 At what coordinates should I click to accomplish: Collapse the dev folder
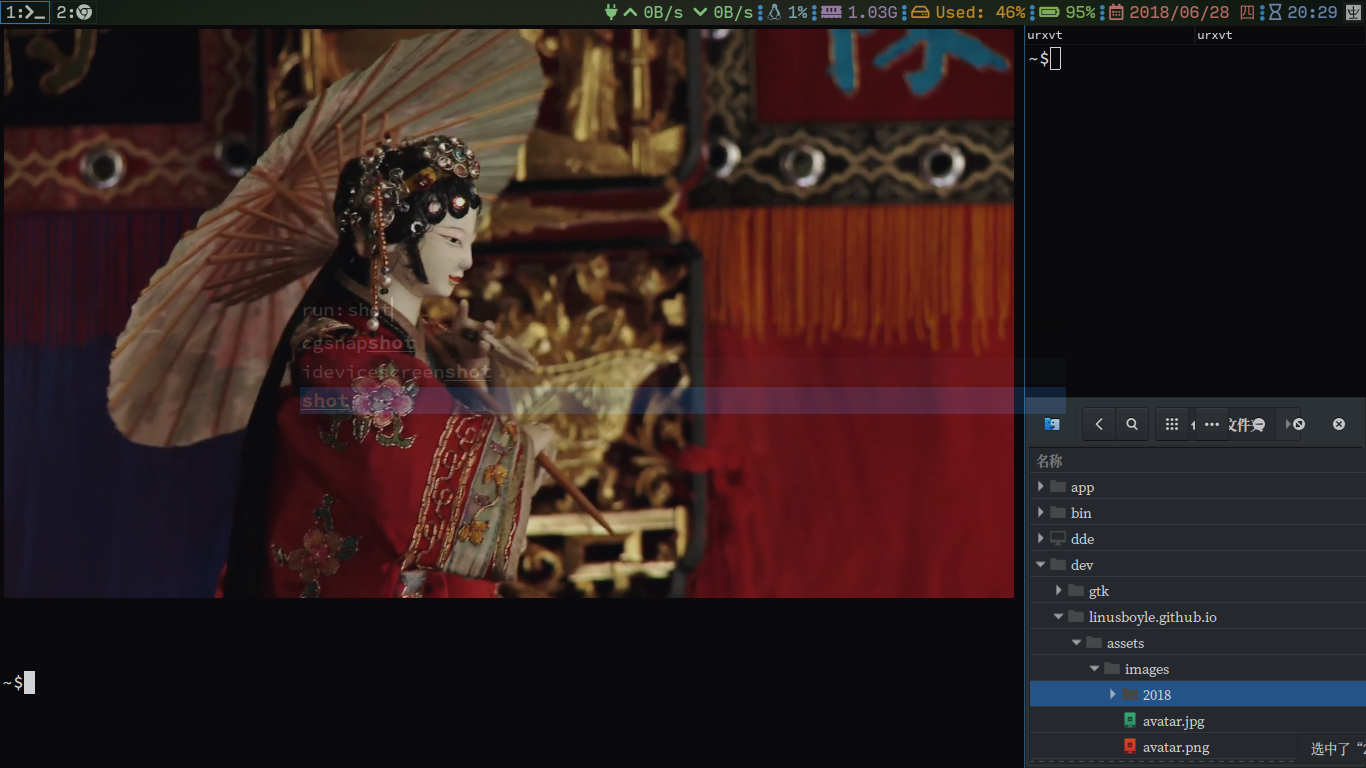click(x=1041, y=565)
